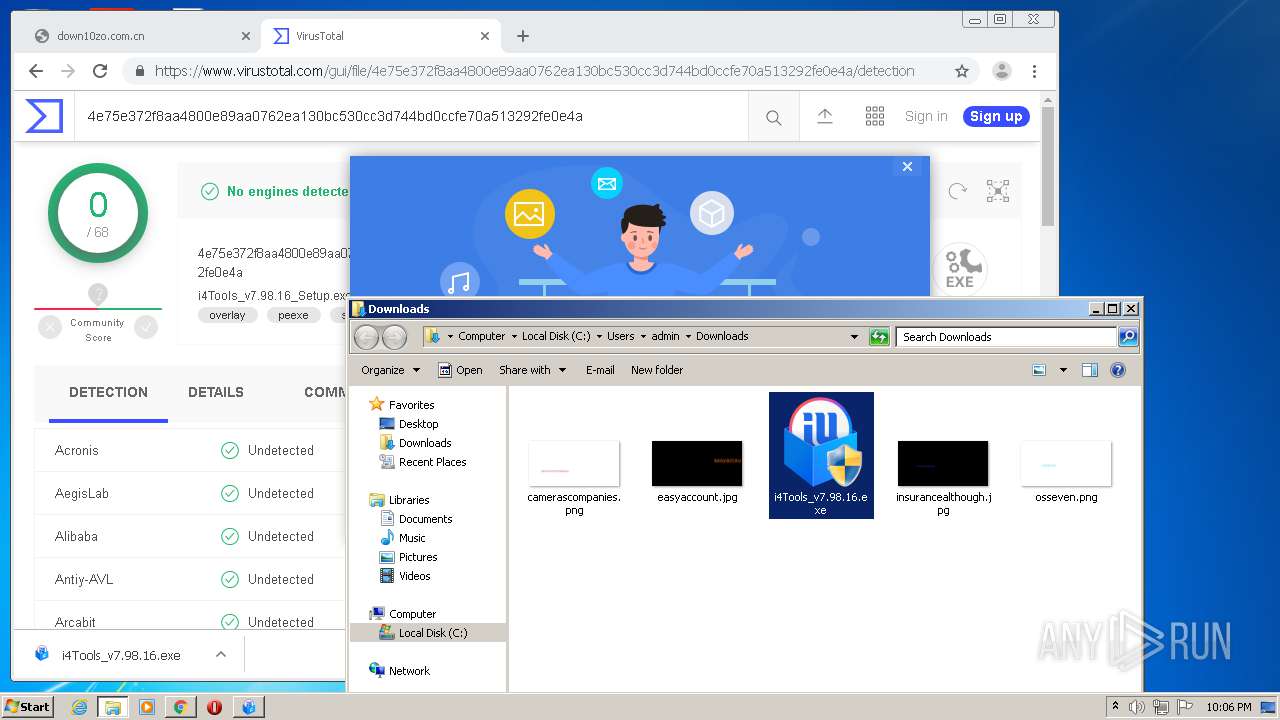This screenshot has height=720, width=1280.
Task: Click the 'overlay' tag
Action: point(227,315)
